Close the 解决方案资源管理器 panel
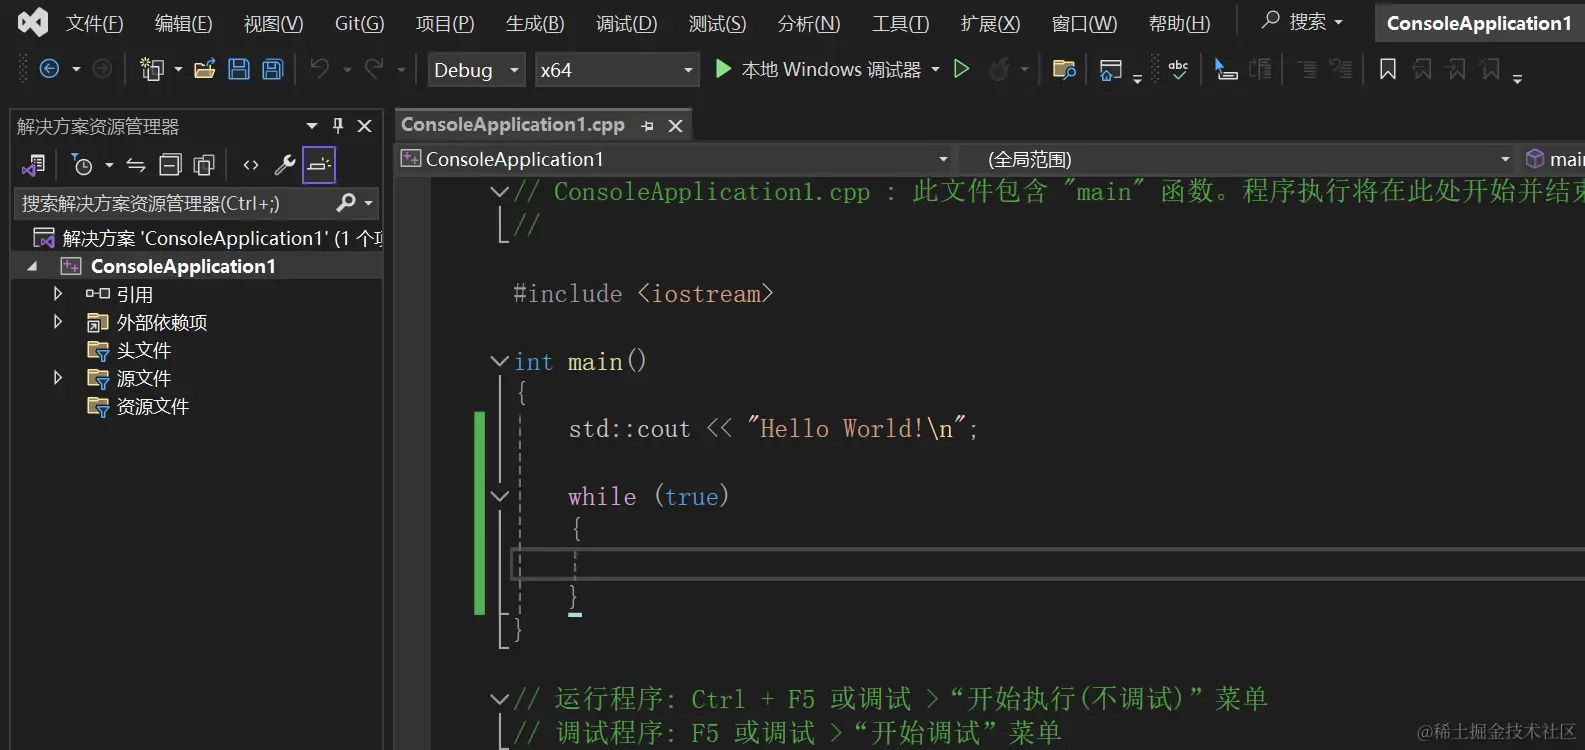This screenshot has height=750, width=1585. [365, 126]
